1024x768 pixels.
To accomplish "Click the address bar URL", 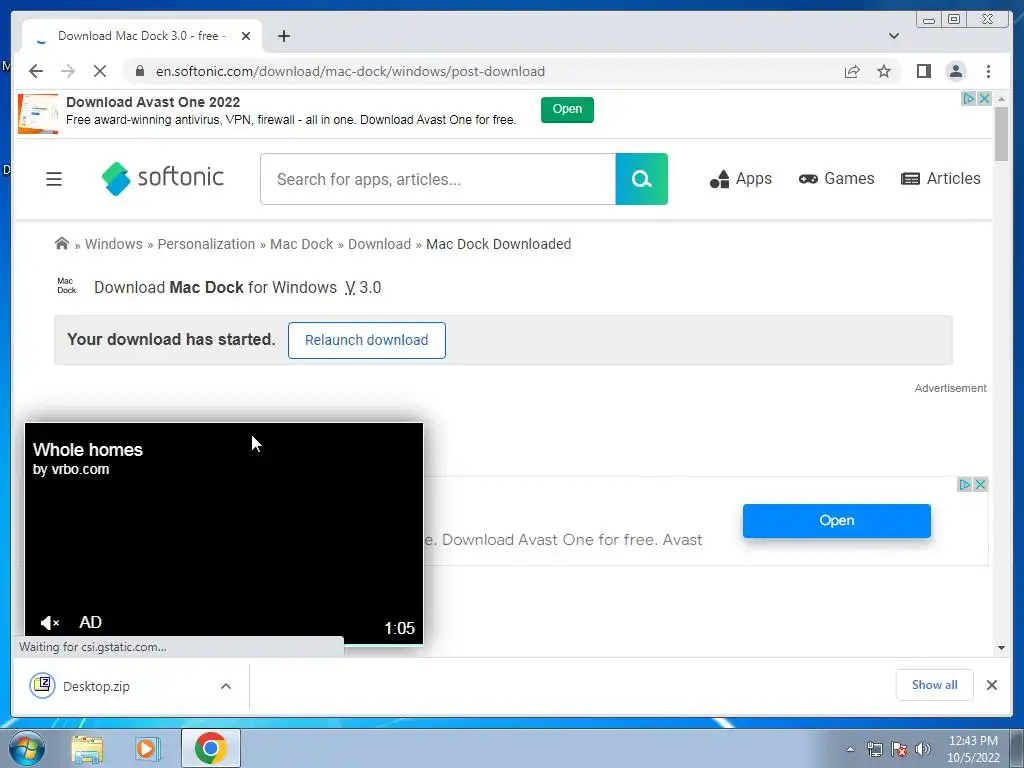I will pyautogui.click(x=350, y=71).
